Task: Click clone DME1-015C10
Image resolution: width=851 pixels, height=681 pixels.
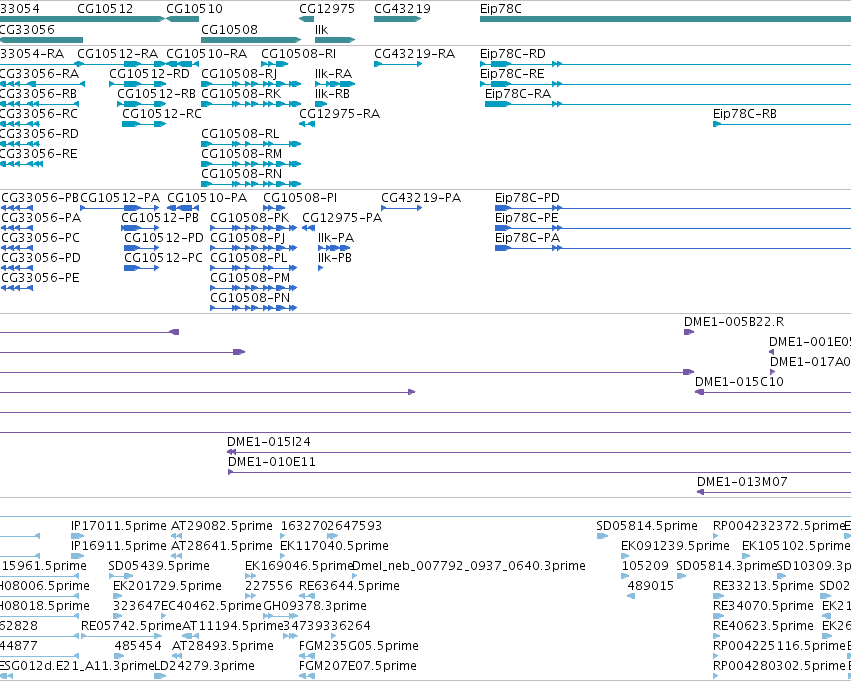Action: click(x=739, y=382)
